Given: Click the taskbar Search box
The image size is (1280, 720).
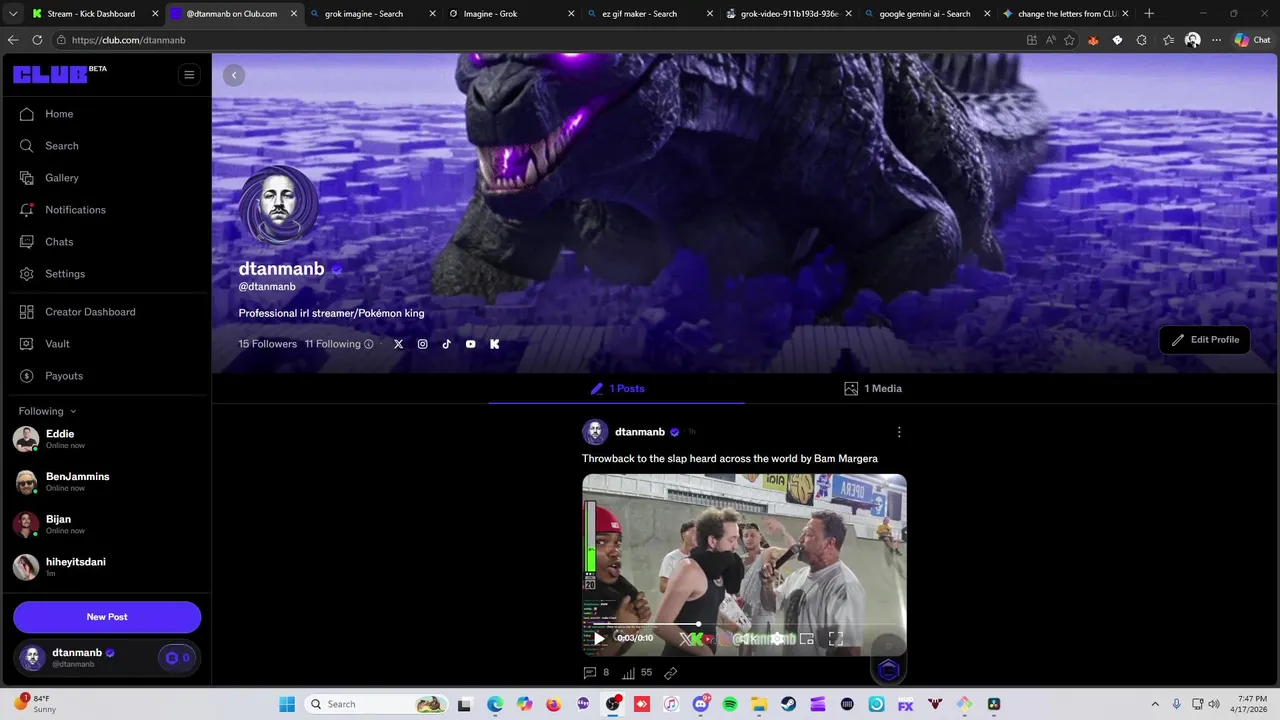Looking at the screenshot, I should tap(375, 704).
